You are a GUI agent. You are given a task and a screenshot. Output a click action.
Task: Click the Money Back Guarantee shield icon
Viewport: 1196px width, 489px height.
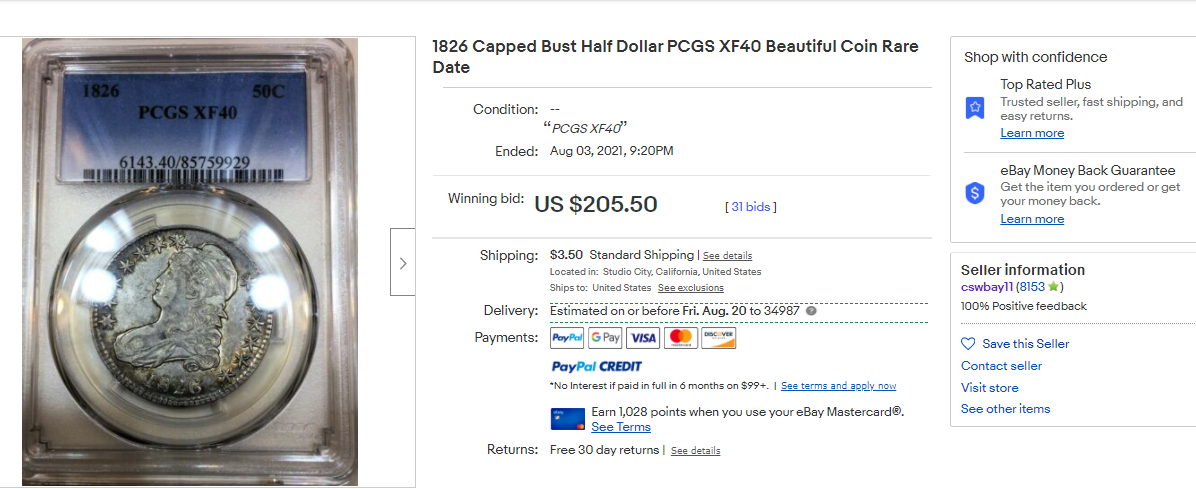[975, 194]
